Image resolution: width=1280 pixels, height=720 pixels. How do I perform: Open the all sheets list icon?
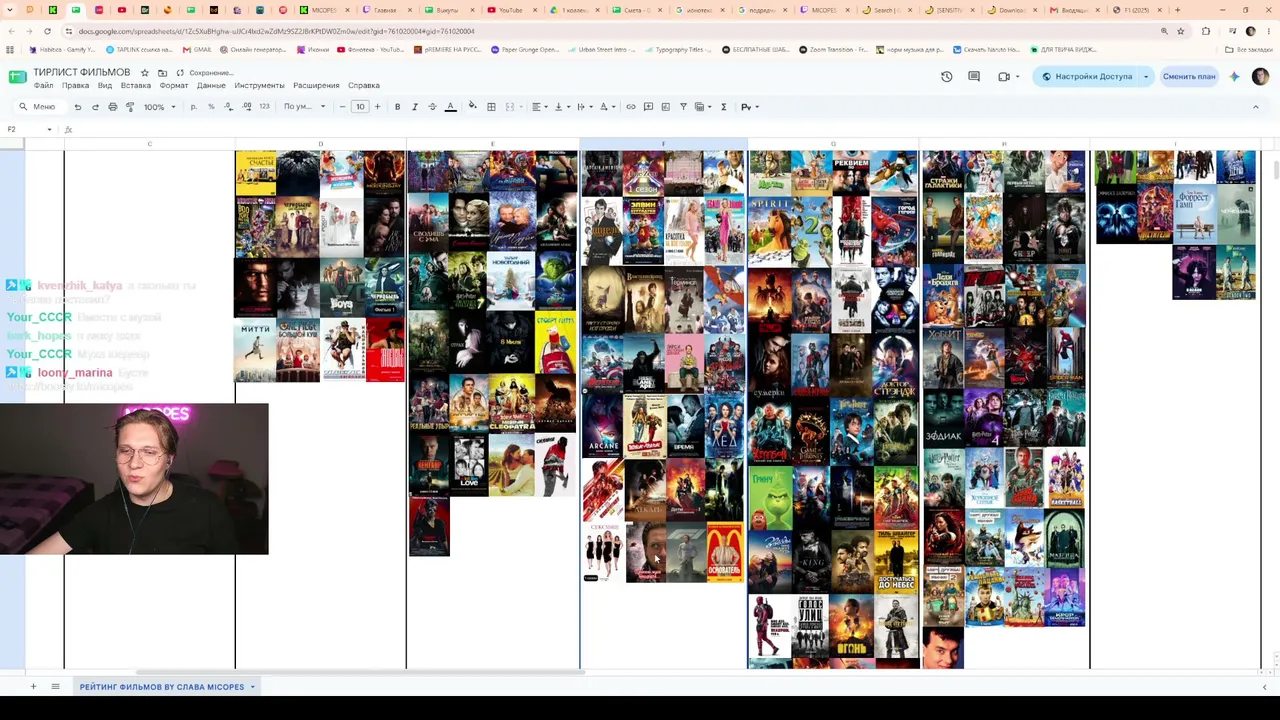click(x=55, y=687)
